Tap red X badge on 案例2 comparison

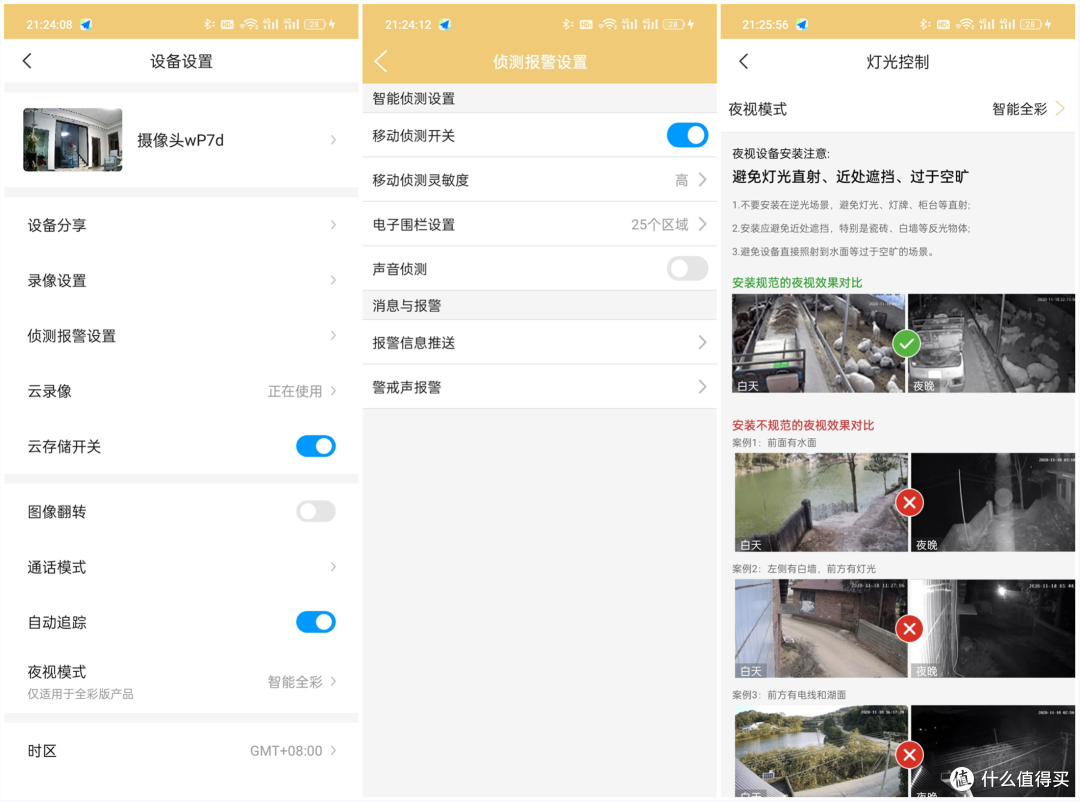tap(909, 628)
